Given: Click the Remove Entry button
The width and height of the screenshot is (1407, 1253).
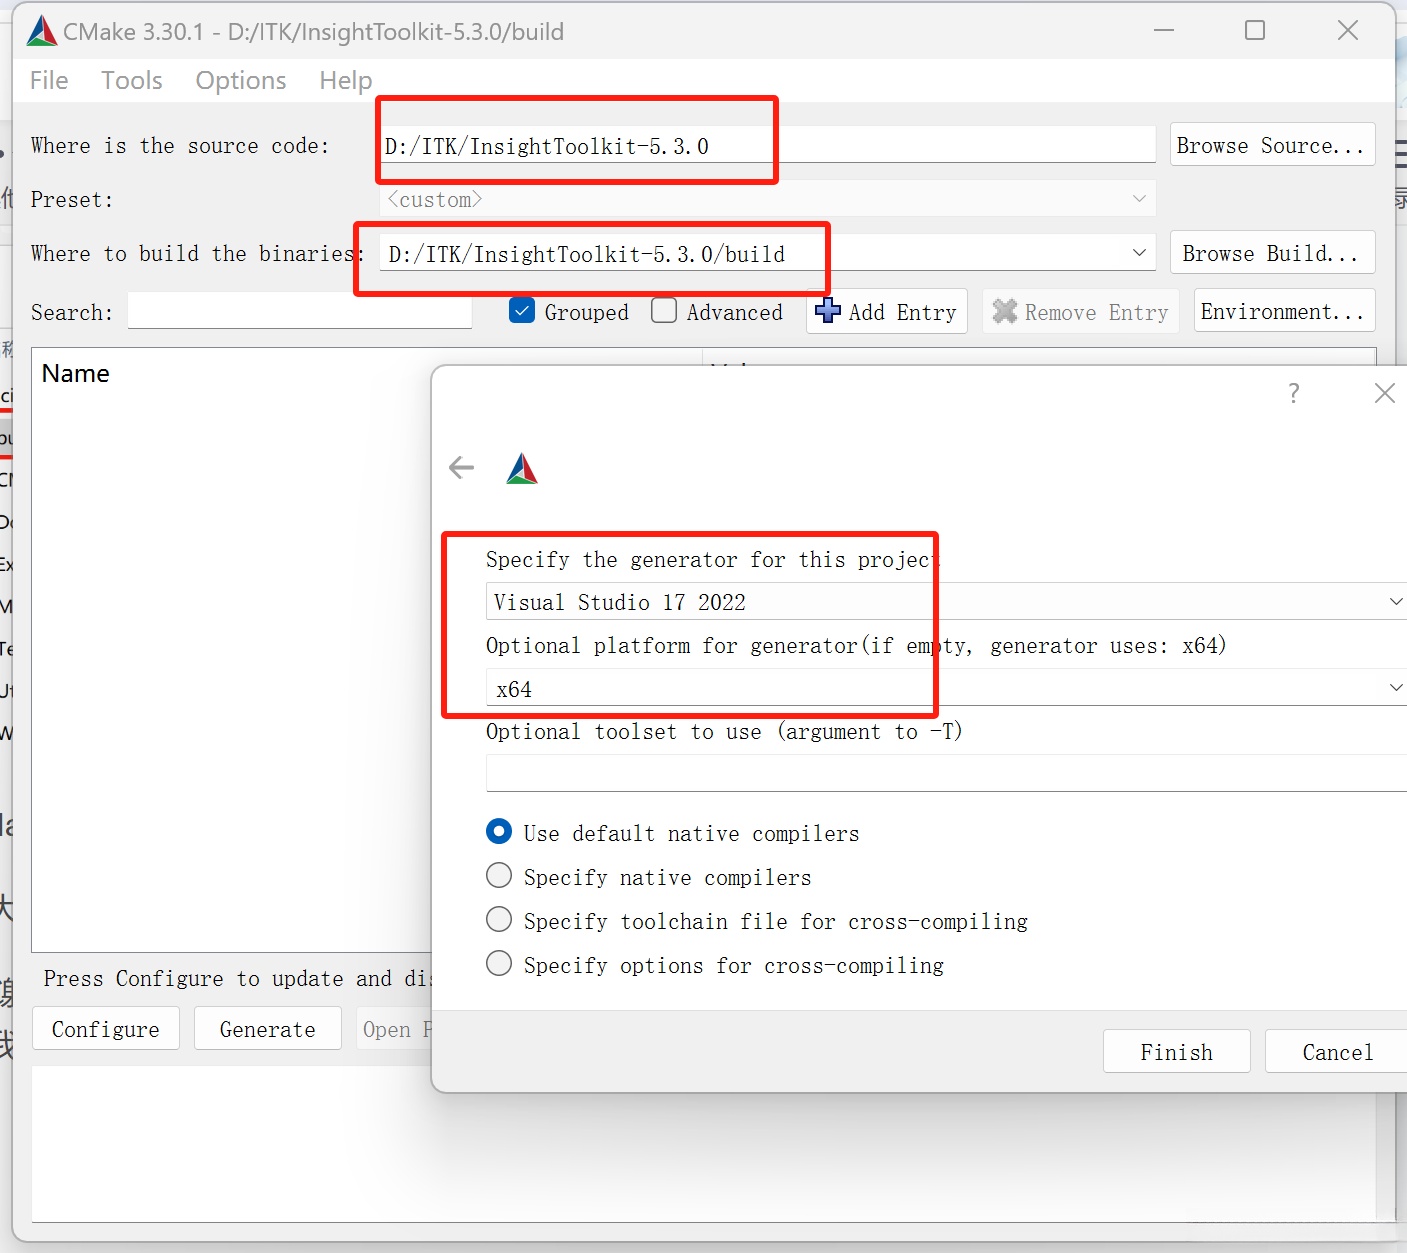Looking at the screenshot, I should click(1081, 312).
